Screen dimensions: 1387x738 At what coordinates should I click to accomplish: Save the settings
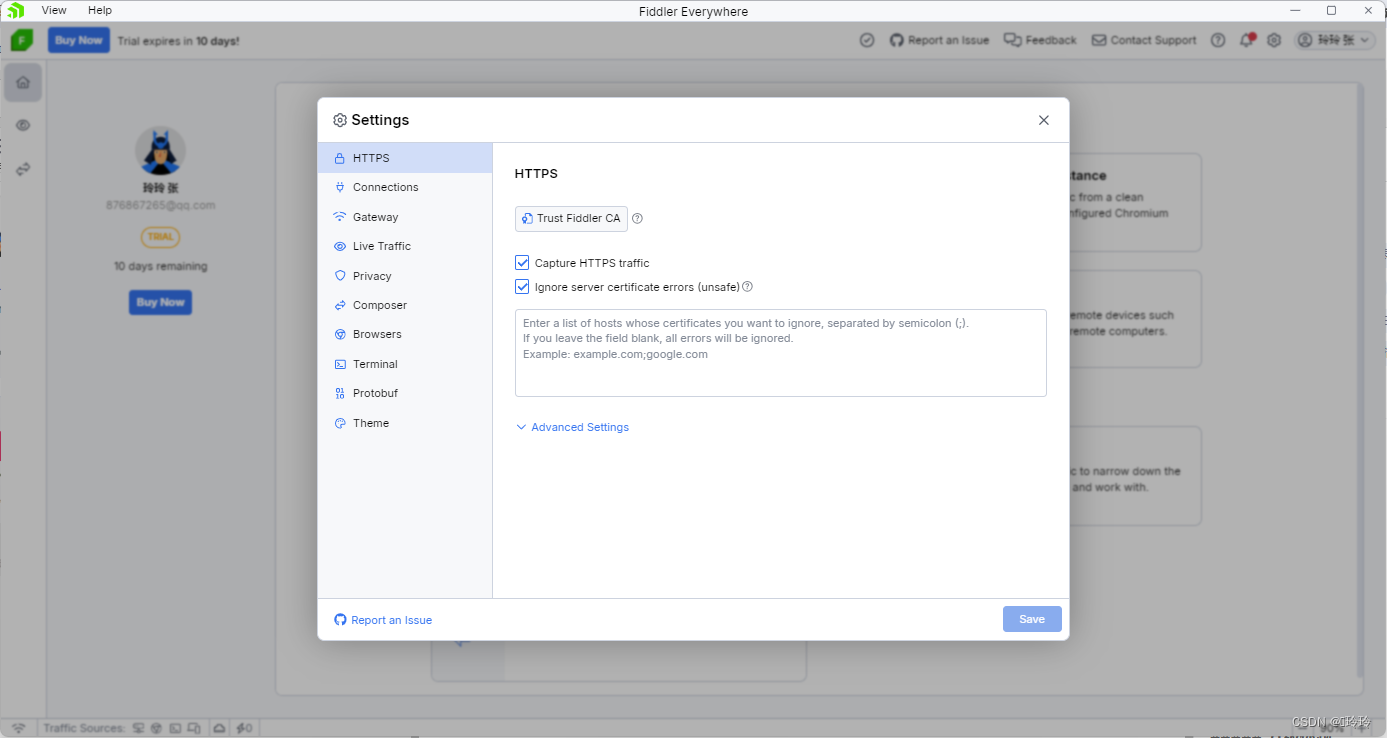point(1032,619)
